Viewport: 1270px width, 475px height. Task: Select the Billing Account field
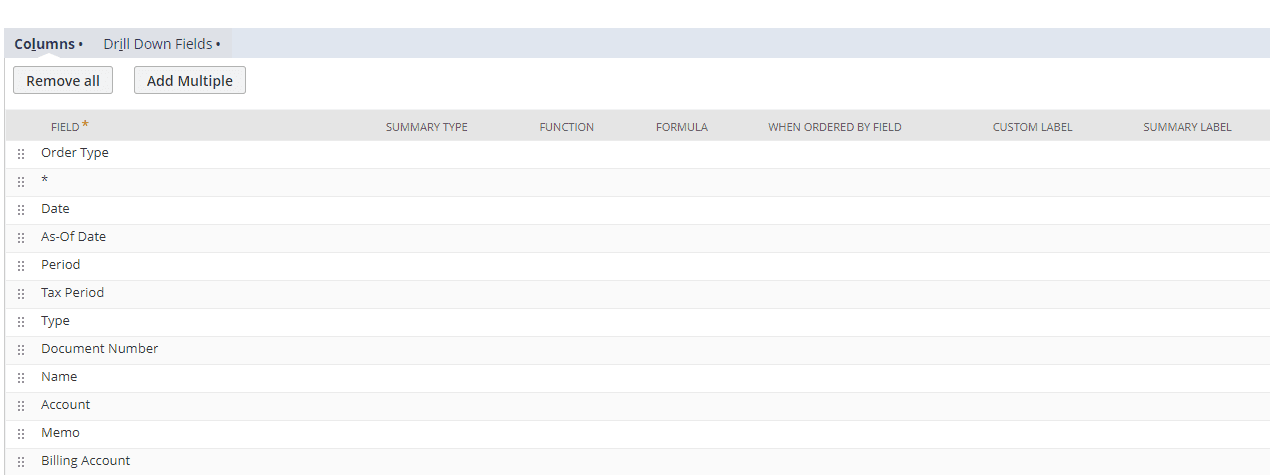(x=85, y=461)
